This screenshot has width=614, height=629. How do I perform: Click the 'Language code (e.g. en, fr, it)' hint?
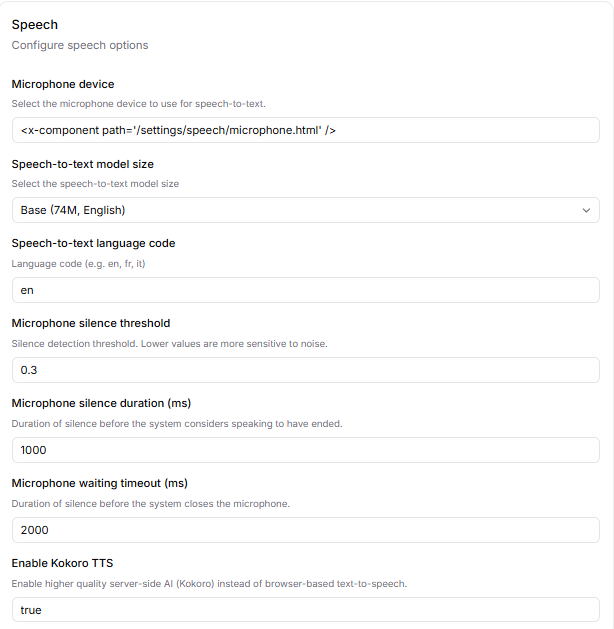[x=80, y=263]
